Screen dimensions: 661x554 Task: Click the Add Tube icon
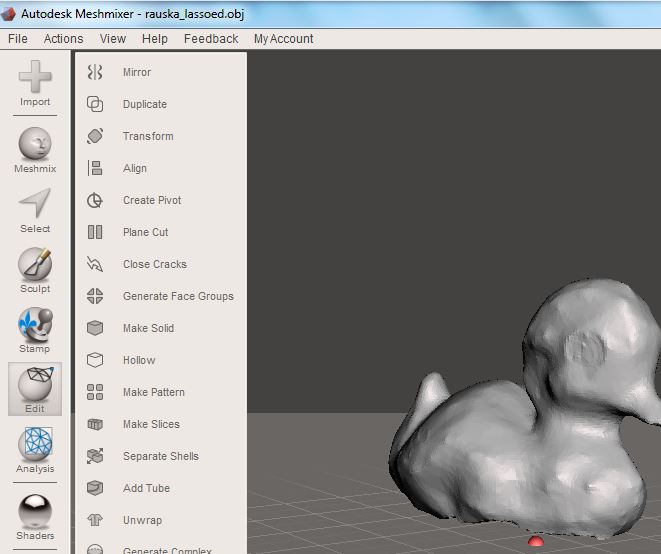point(95,488)
